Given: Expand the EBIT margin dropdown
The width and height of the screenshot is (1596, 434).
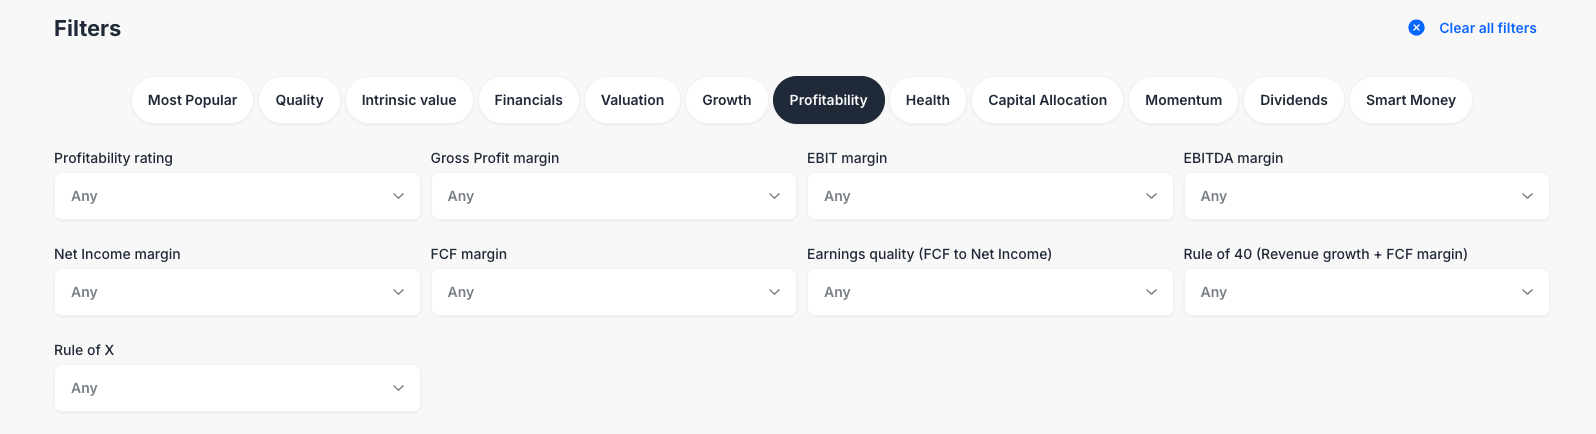Looking at the screenshot, I should [x=990, y=196].
